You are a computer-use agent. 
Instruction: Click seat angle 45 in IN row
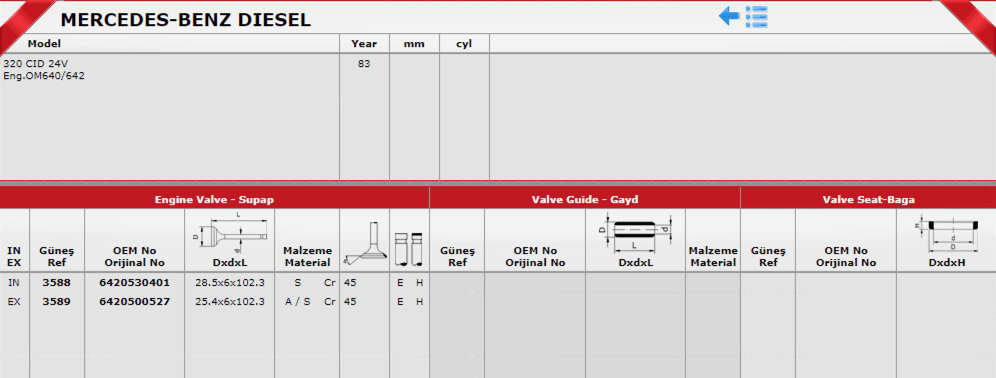tap(350, 283)
